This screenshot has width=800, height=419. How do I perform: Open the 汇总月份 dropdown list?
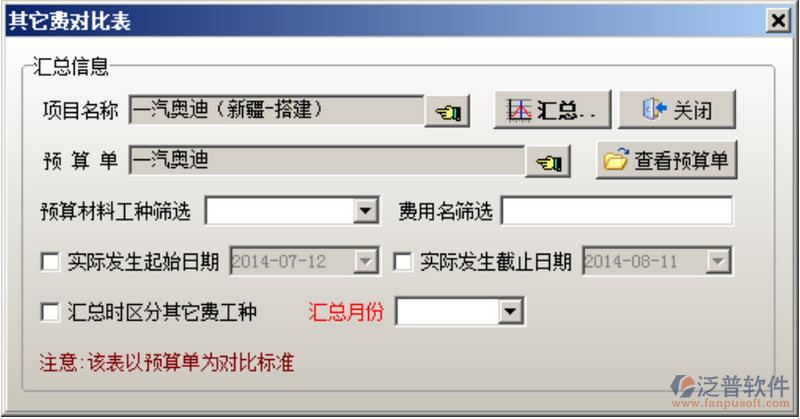(x=510, y=311)
